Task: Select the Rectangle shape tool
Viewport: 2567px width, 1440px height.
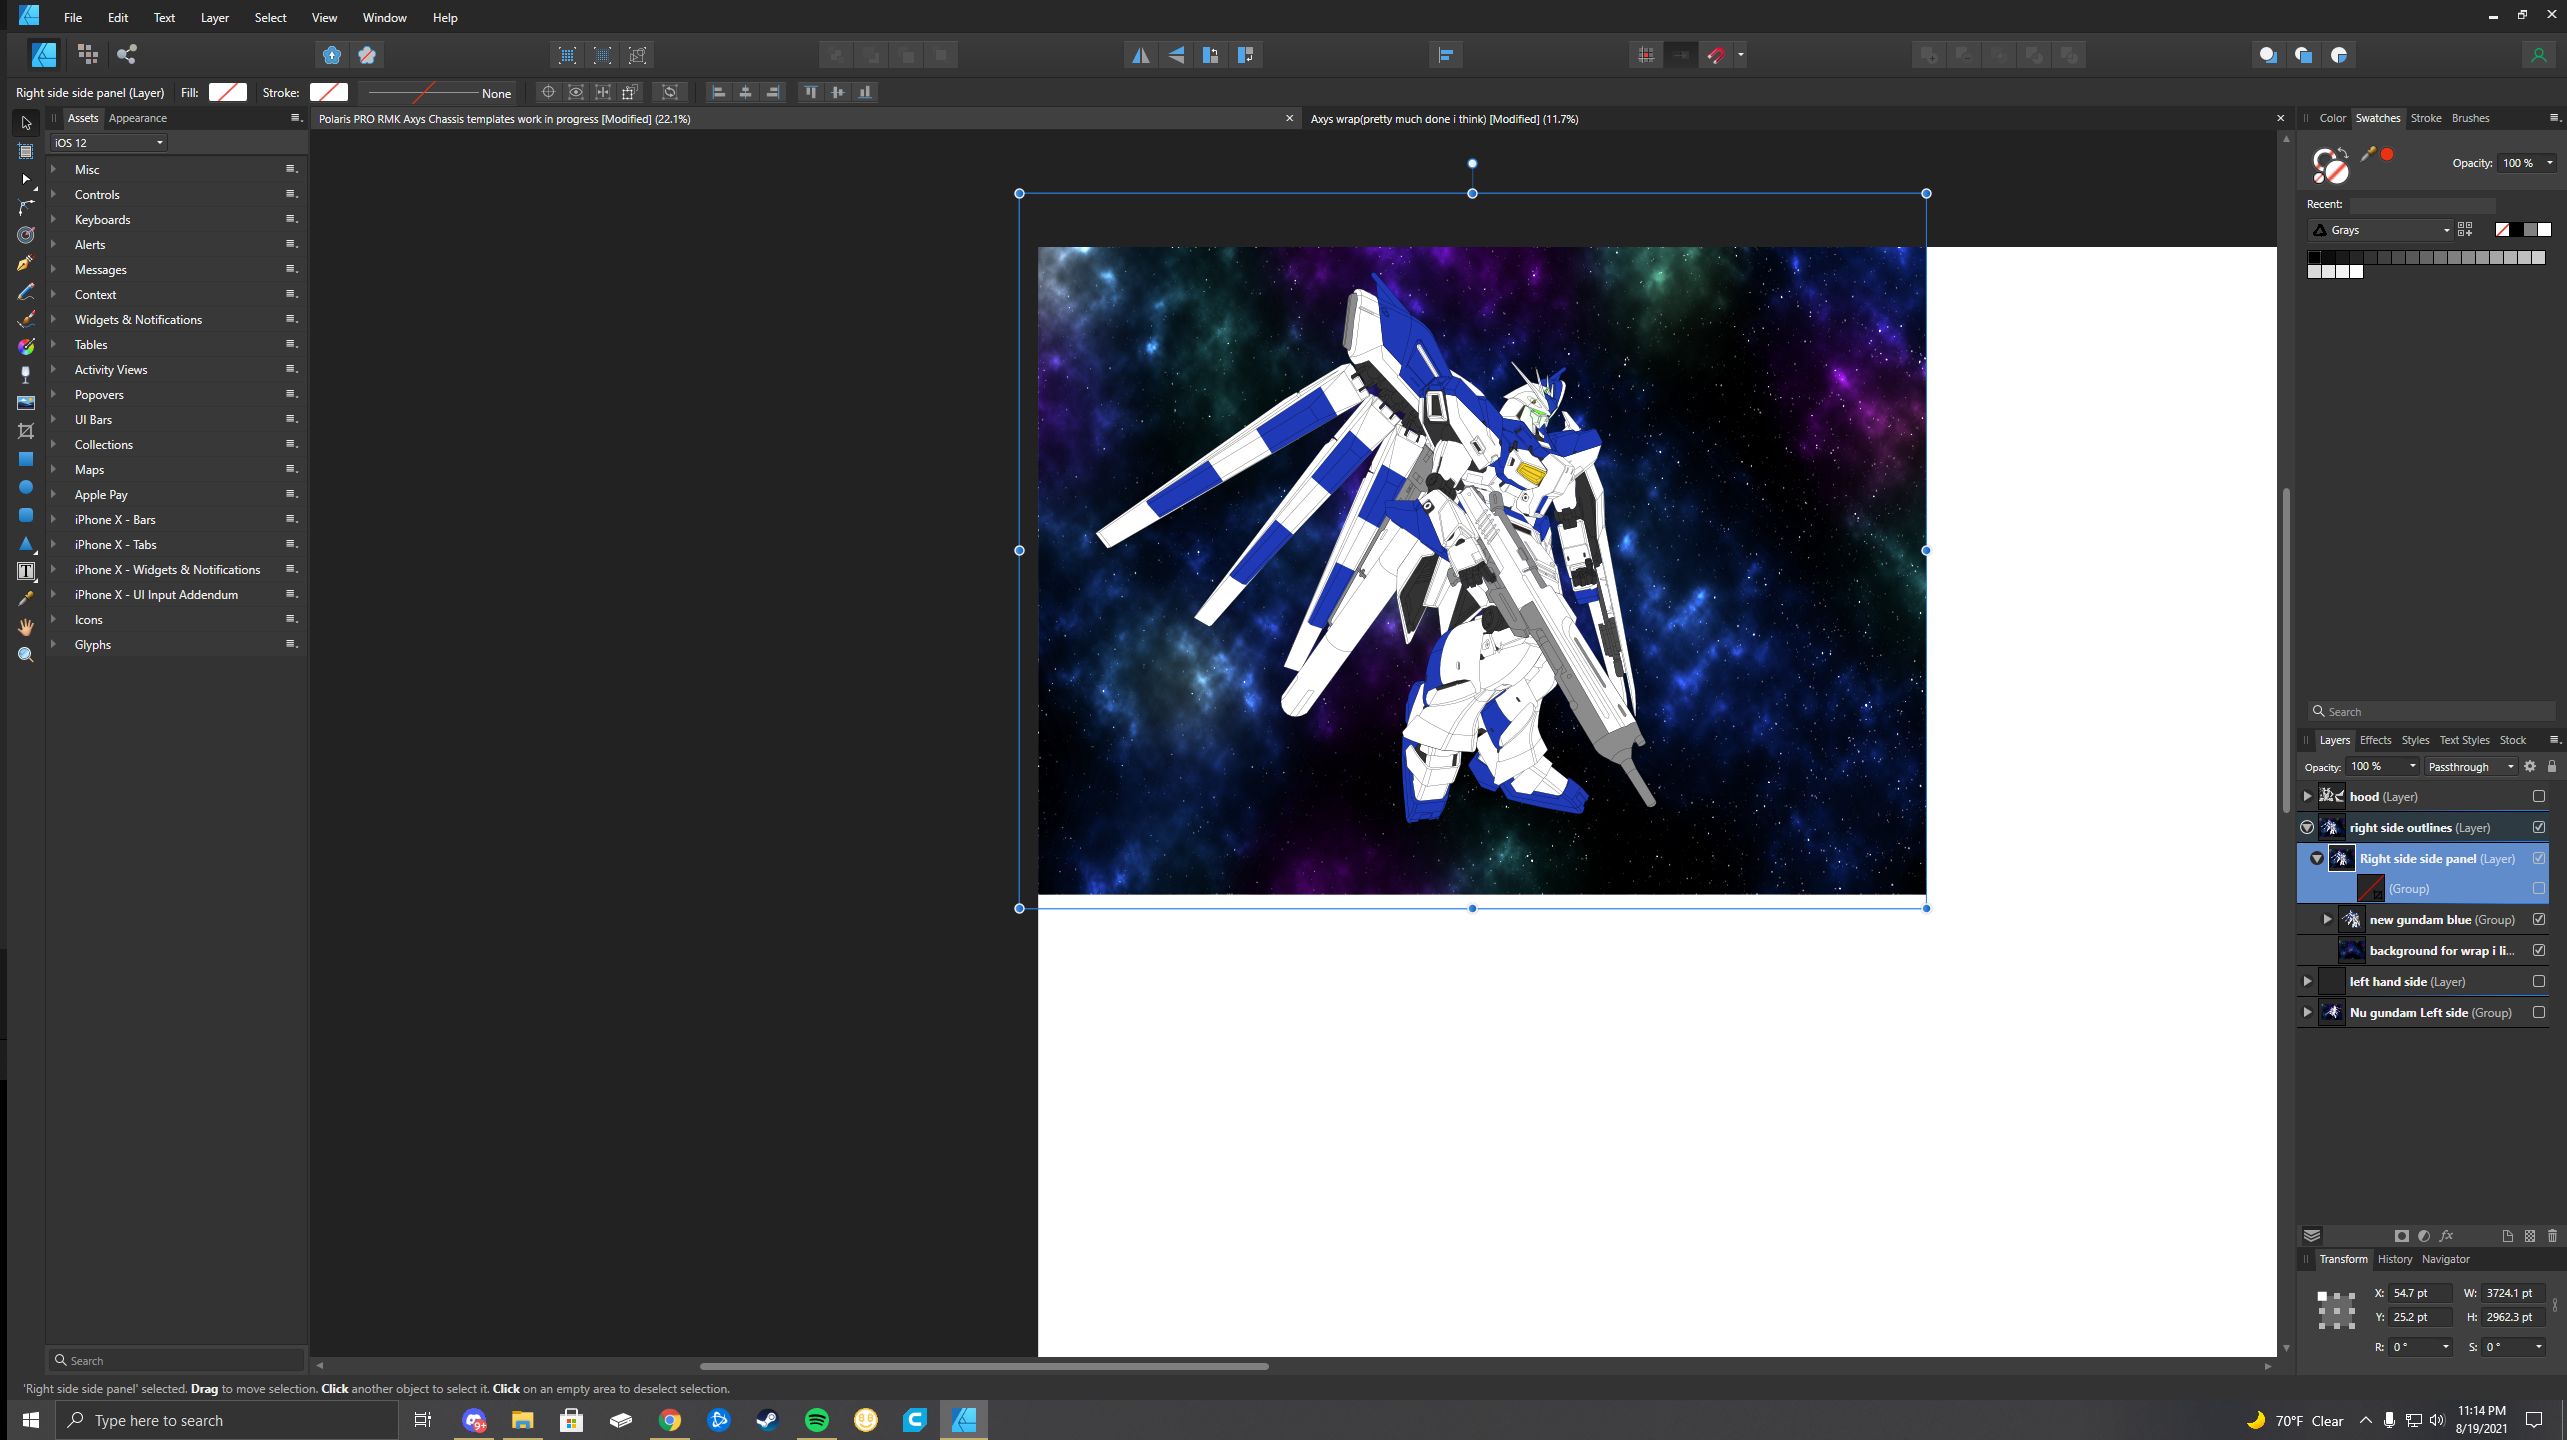Action: (26, 459)
